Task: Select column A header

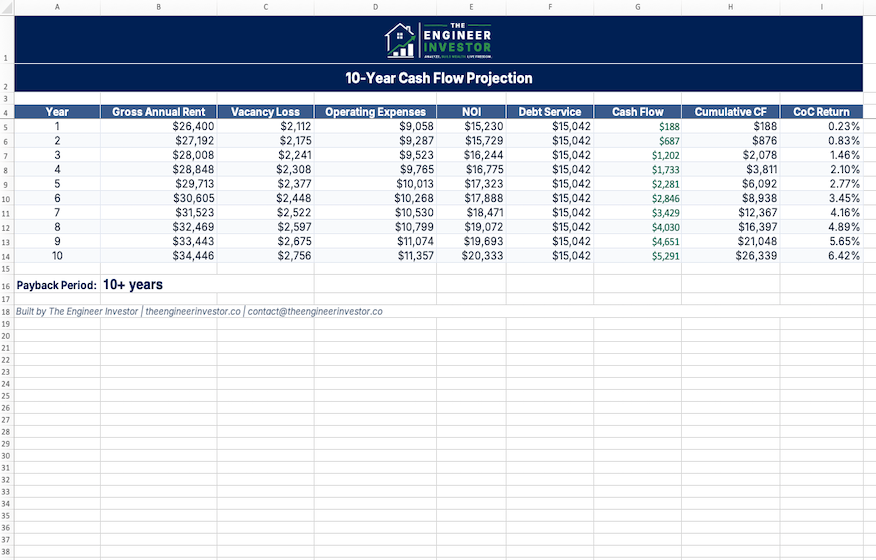Action: 57,7
